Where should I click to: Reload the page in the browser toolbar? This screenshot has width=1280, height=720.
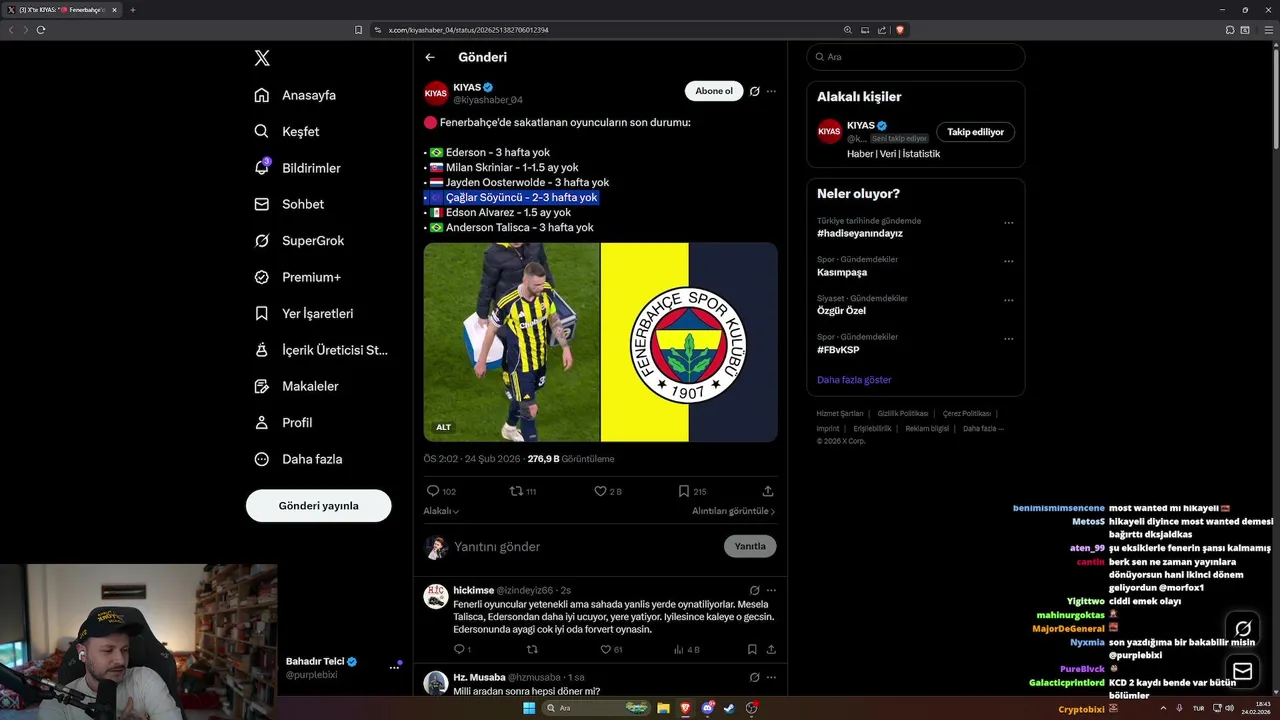point(41,30)
